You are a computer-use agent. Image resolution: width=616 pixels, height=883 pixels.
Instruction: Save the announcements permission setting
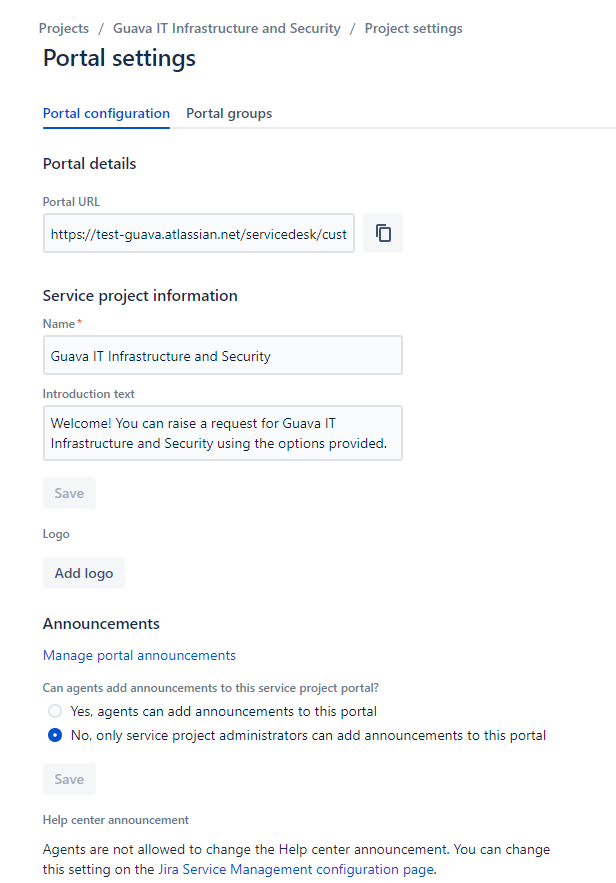click(x=68, y=778)
